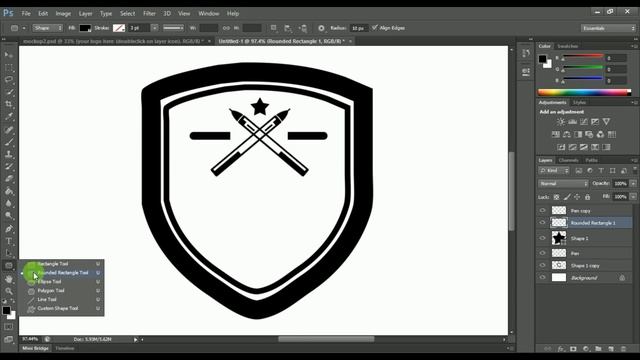640x360 pixels.
Task: Switch to the Swatches tab
Action: coord(567,46)
